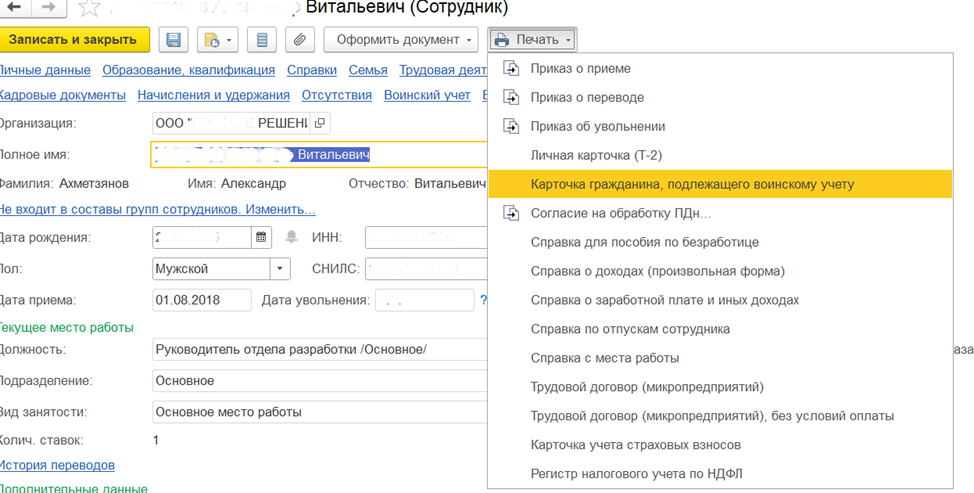974x493 pixels.
Task: Add the employee card to favorites with the star
Action: click(89, 7)
